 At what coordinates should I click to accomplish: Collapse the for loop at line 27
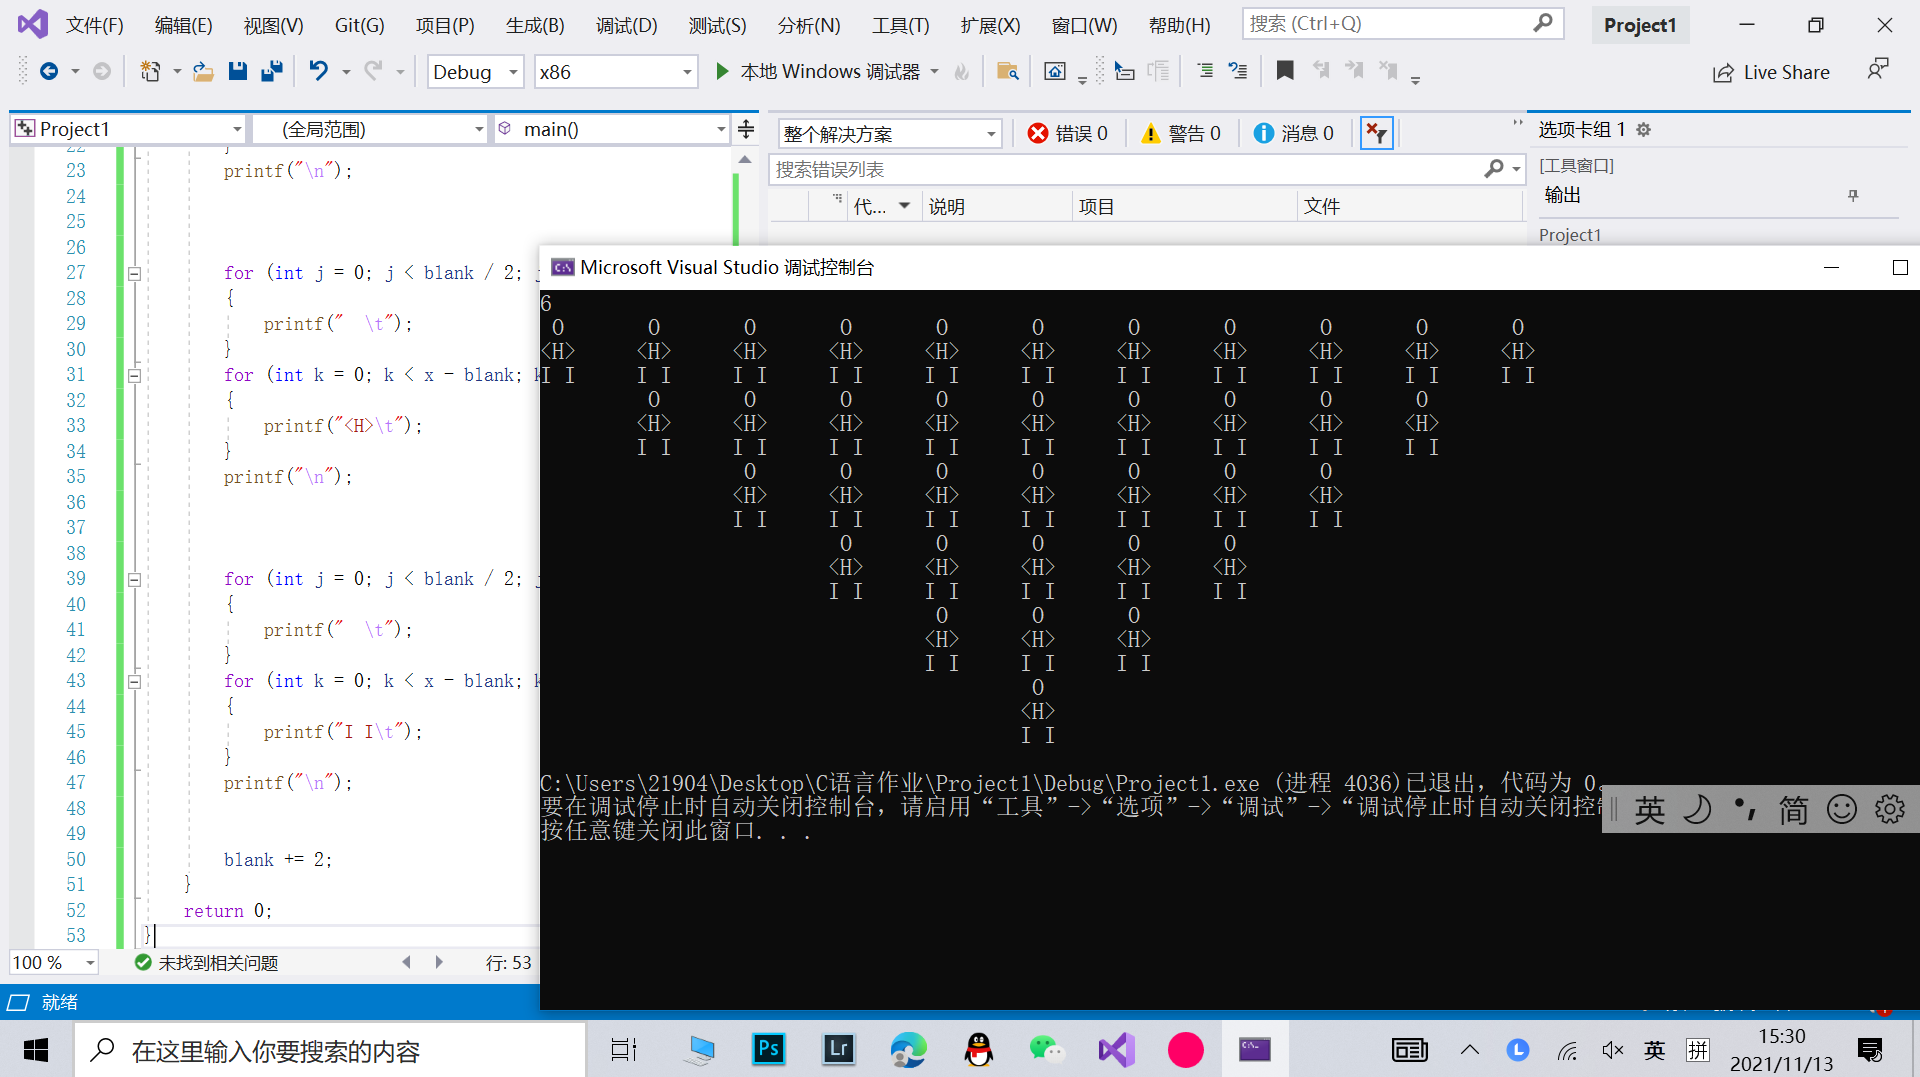click(x=134, y=273)
